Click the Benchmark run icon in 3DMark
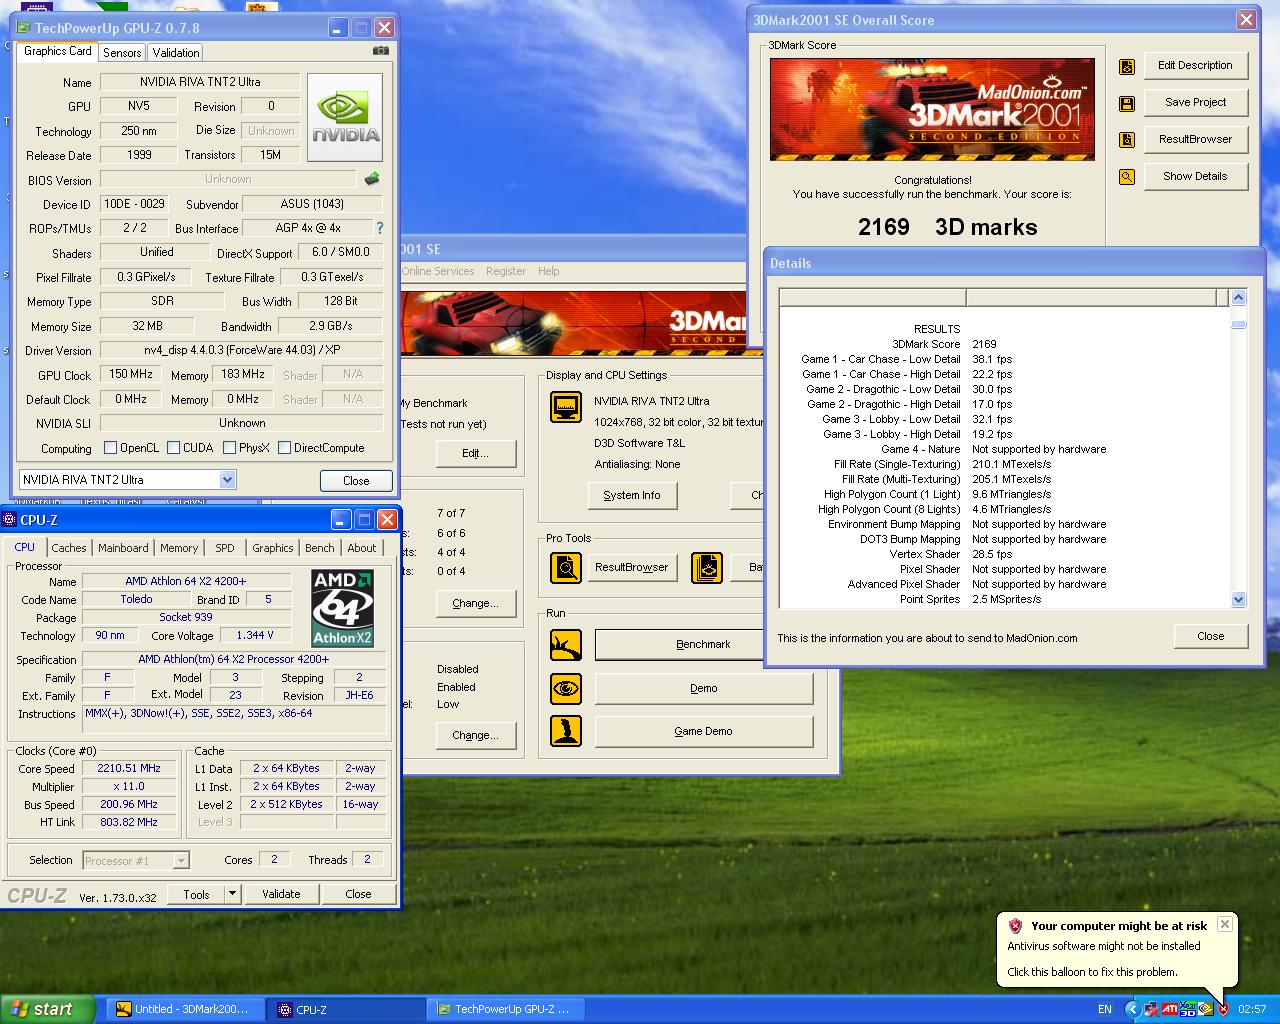The image size is (1280, 1024). click(x=566, y=645)
